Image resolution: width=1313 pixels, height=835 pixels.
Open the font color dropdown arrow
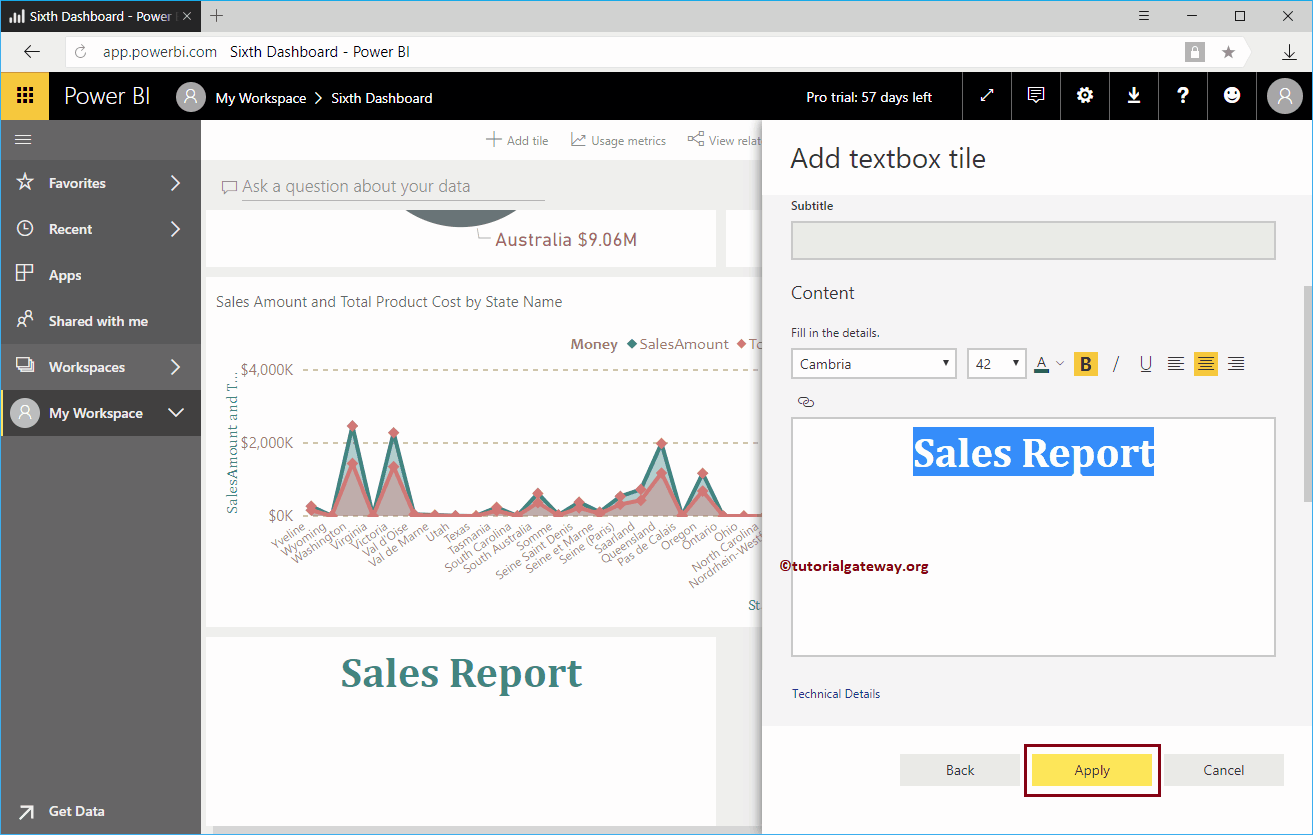1060,364
